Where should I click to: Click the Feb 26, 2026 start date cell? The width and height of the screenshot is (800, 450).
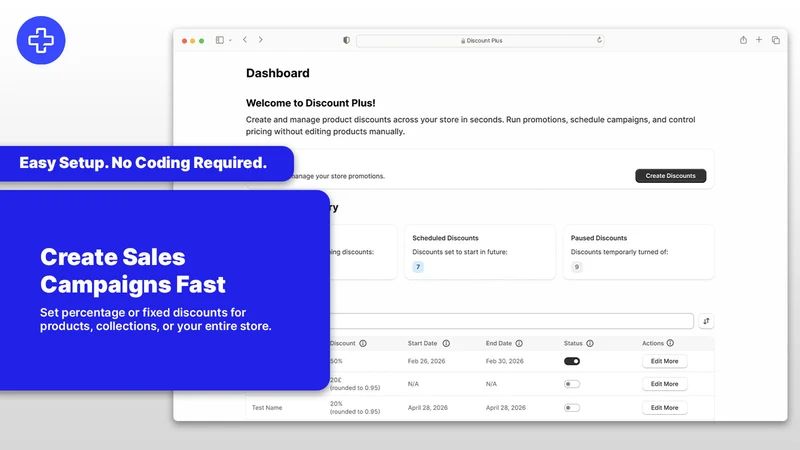tap(426, 361)
